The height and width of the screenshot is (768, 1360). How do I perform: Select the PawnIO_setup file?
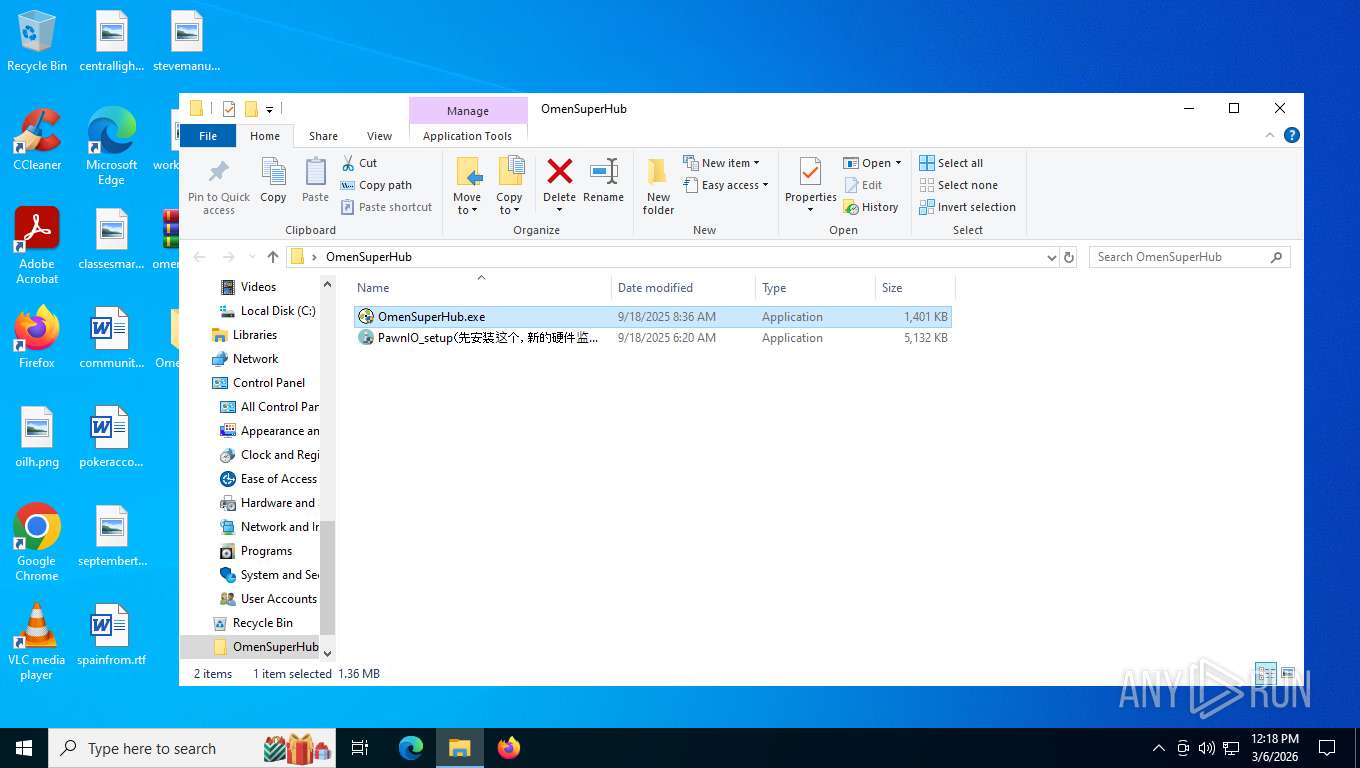pyautogui.click(x=653, y=338)
